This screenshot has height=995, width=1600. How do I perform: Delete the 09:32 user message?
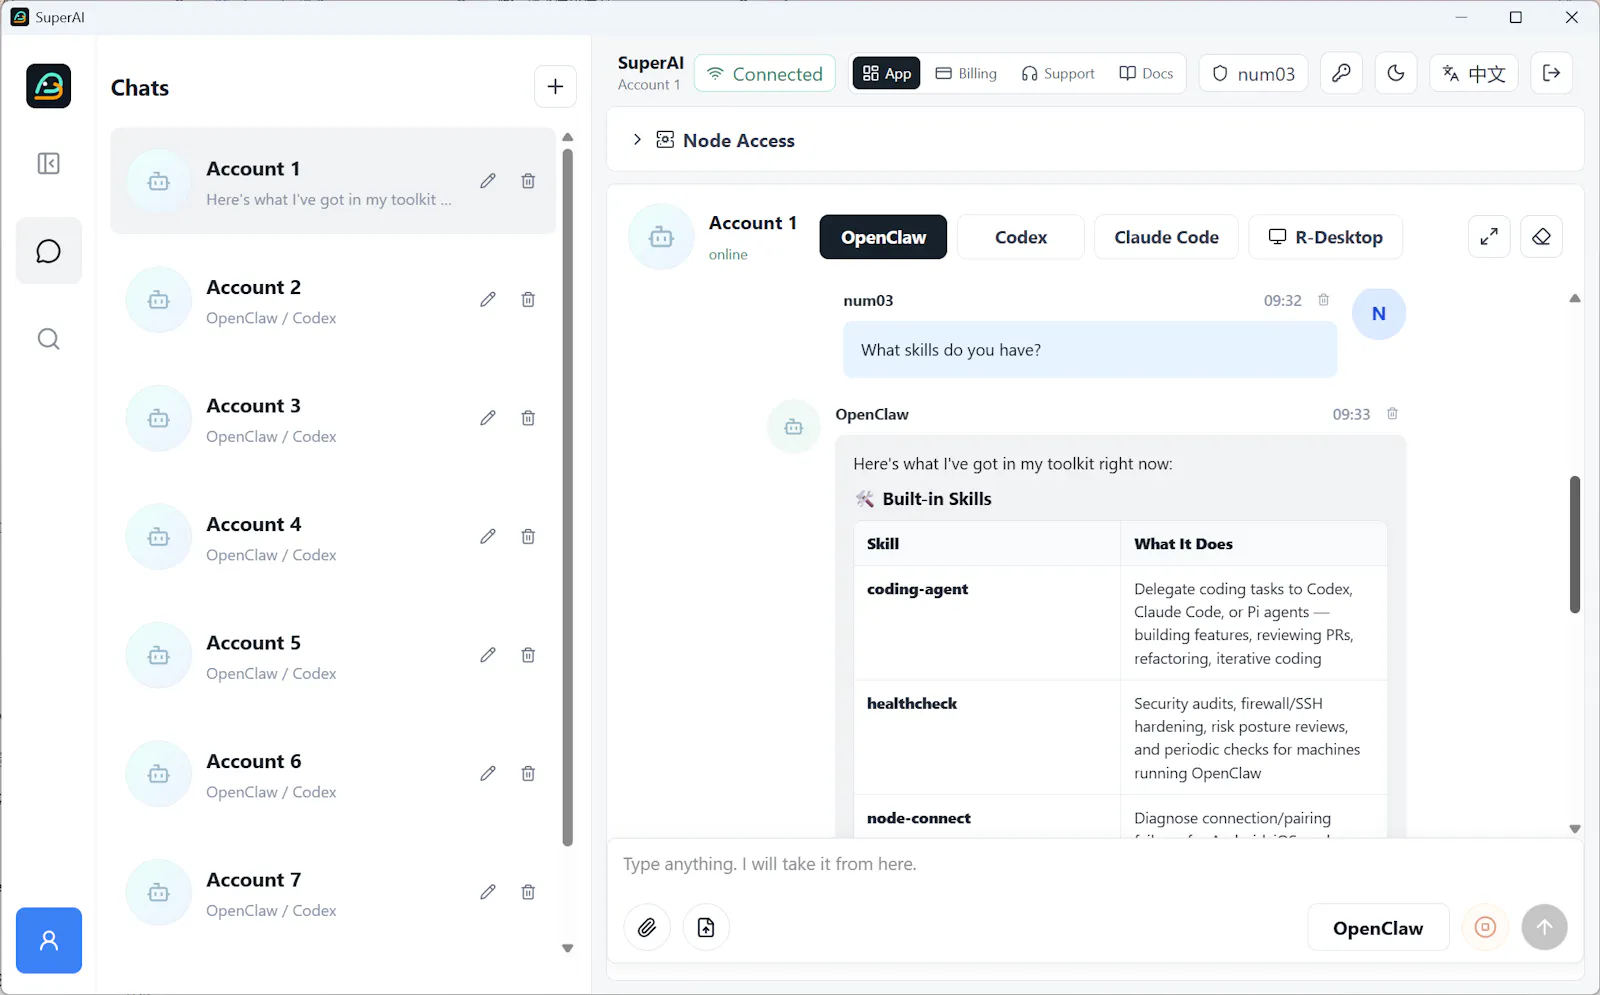click(x=1323, y=300)
